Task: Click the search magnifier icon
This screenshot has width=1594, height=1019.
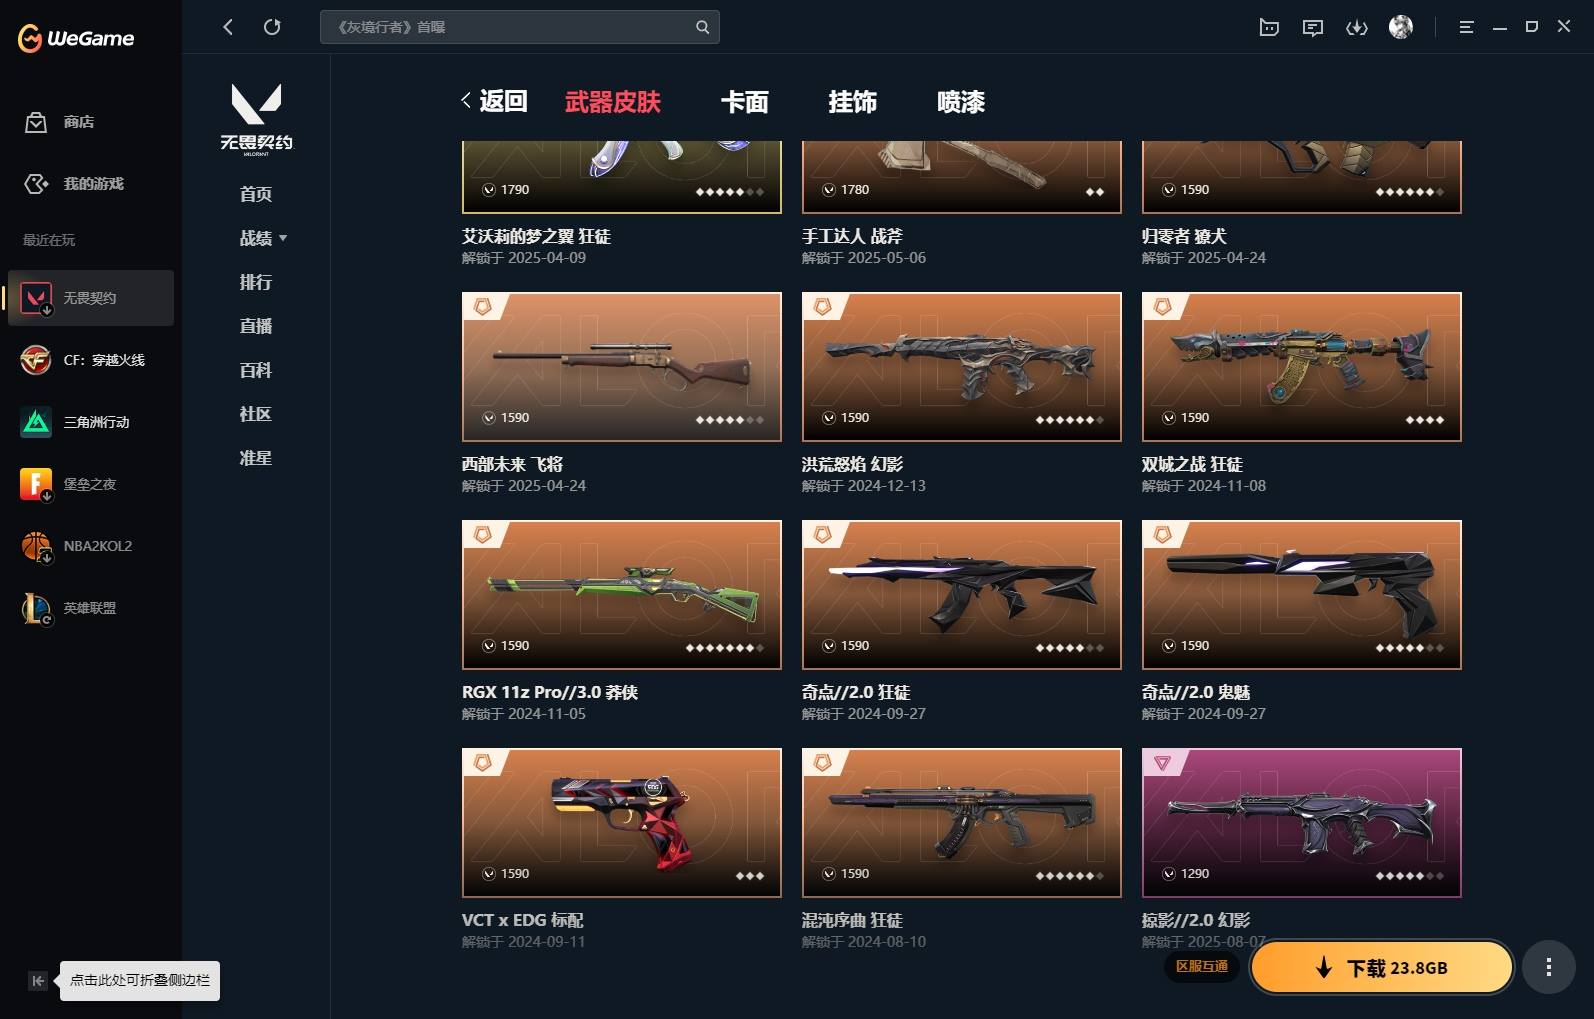Action: (x=702, y=27)
